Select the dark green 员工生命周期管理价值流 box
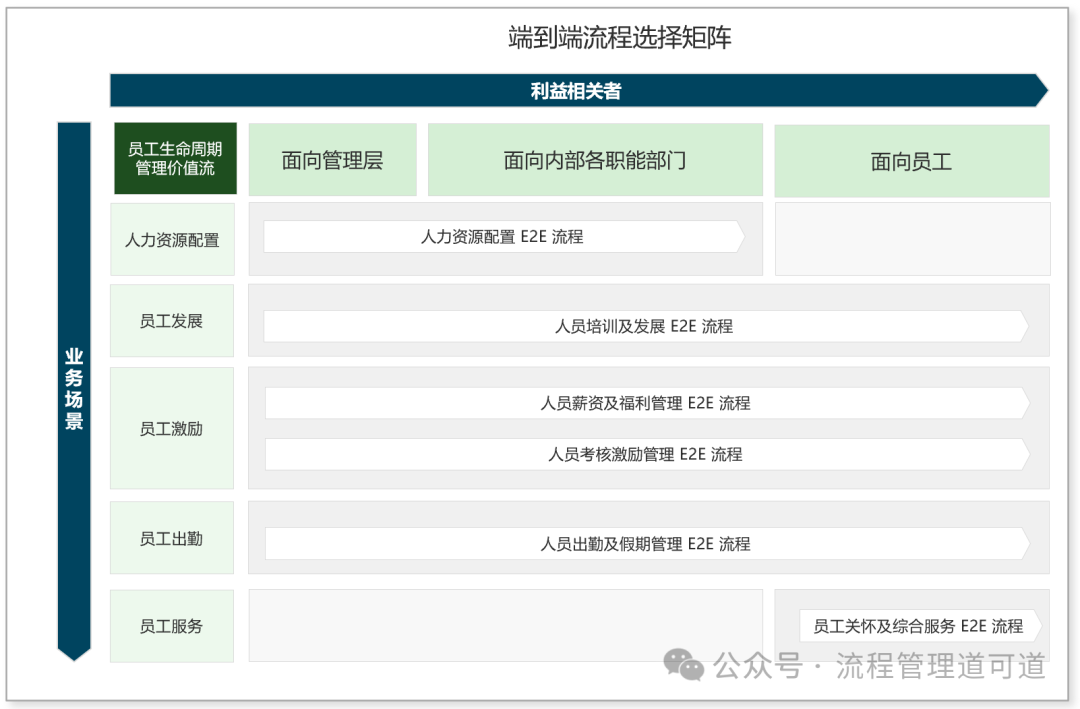The image size is (1080, 709). click(175, 159)
